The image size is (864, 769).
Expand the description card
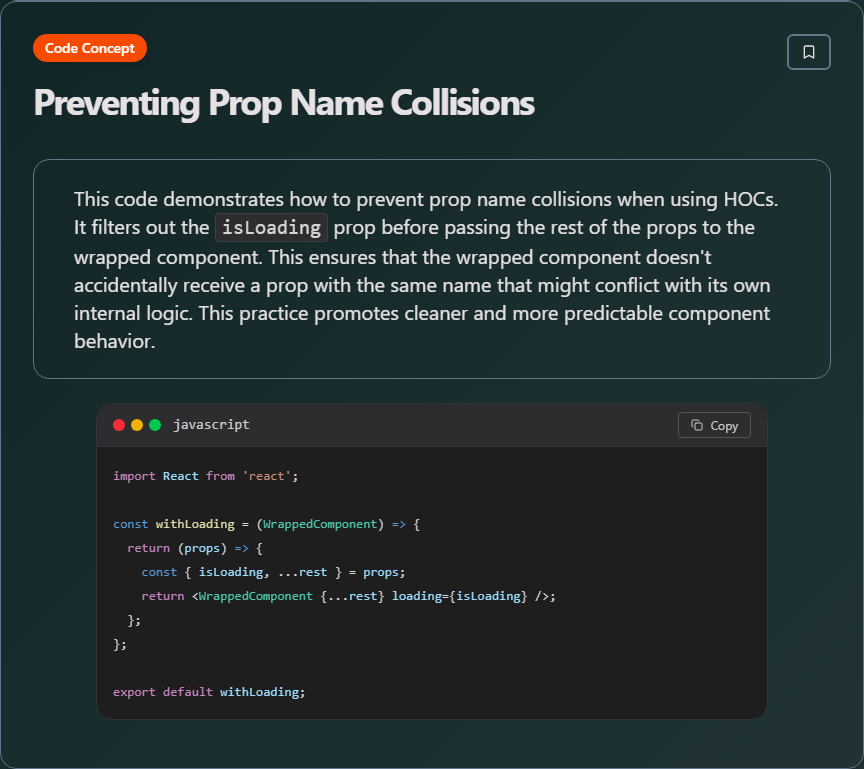pyautogui.click(x=432, y=268)
